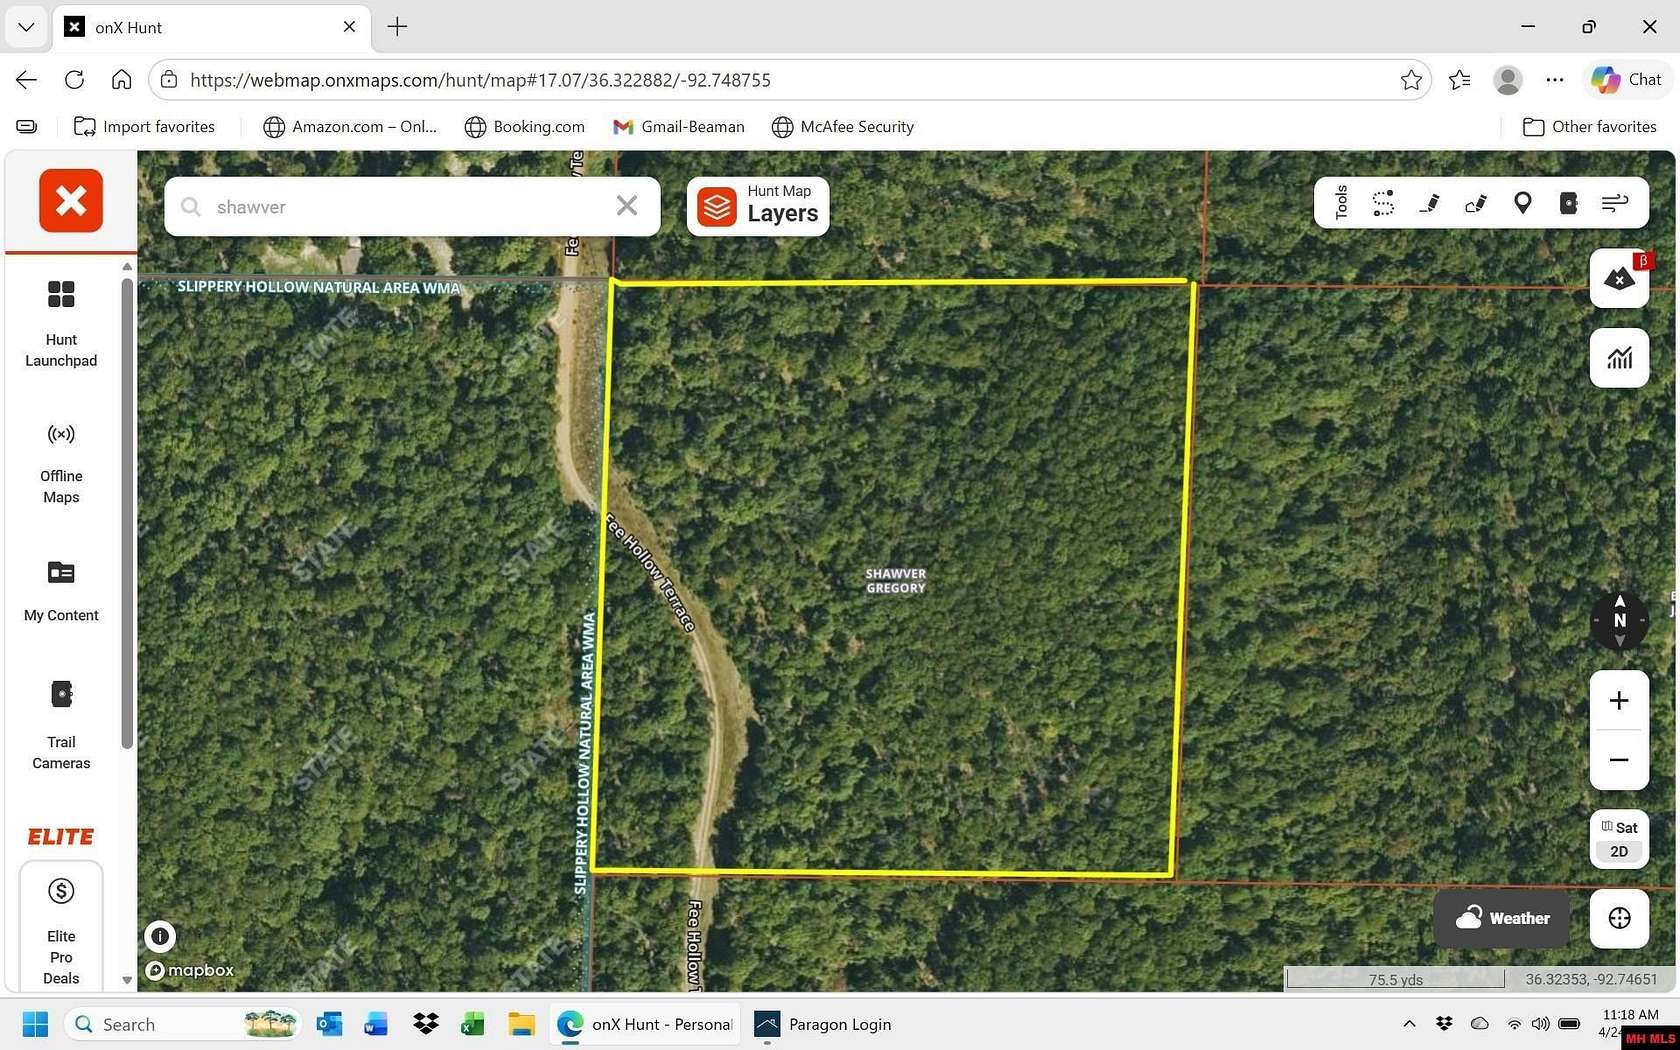Viewport: 1680px width, 1050px height.
Task: Open the 3D terrain beta view
Action: 1619,279
